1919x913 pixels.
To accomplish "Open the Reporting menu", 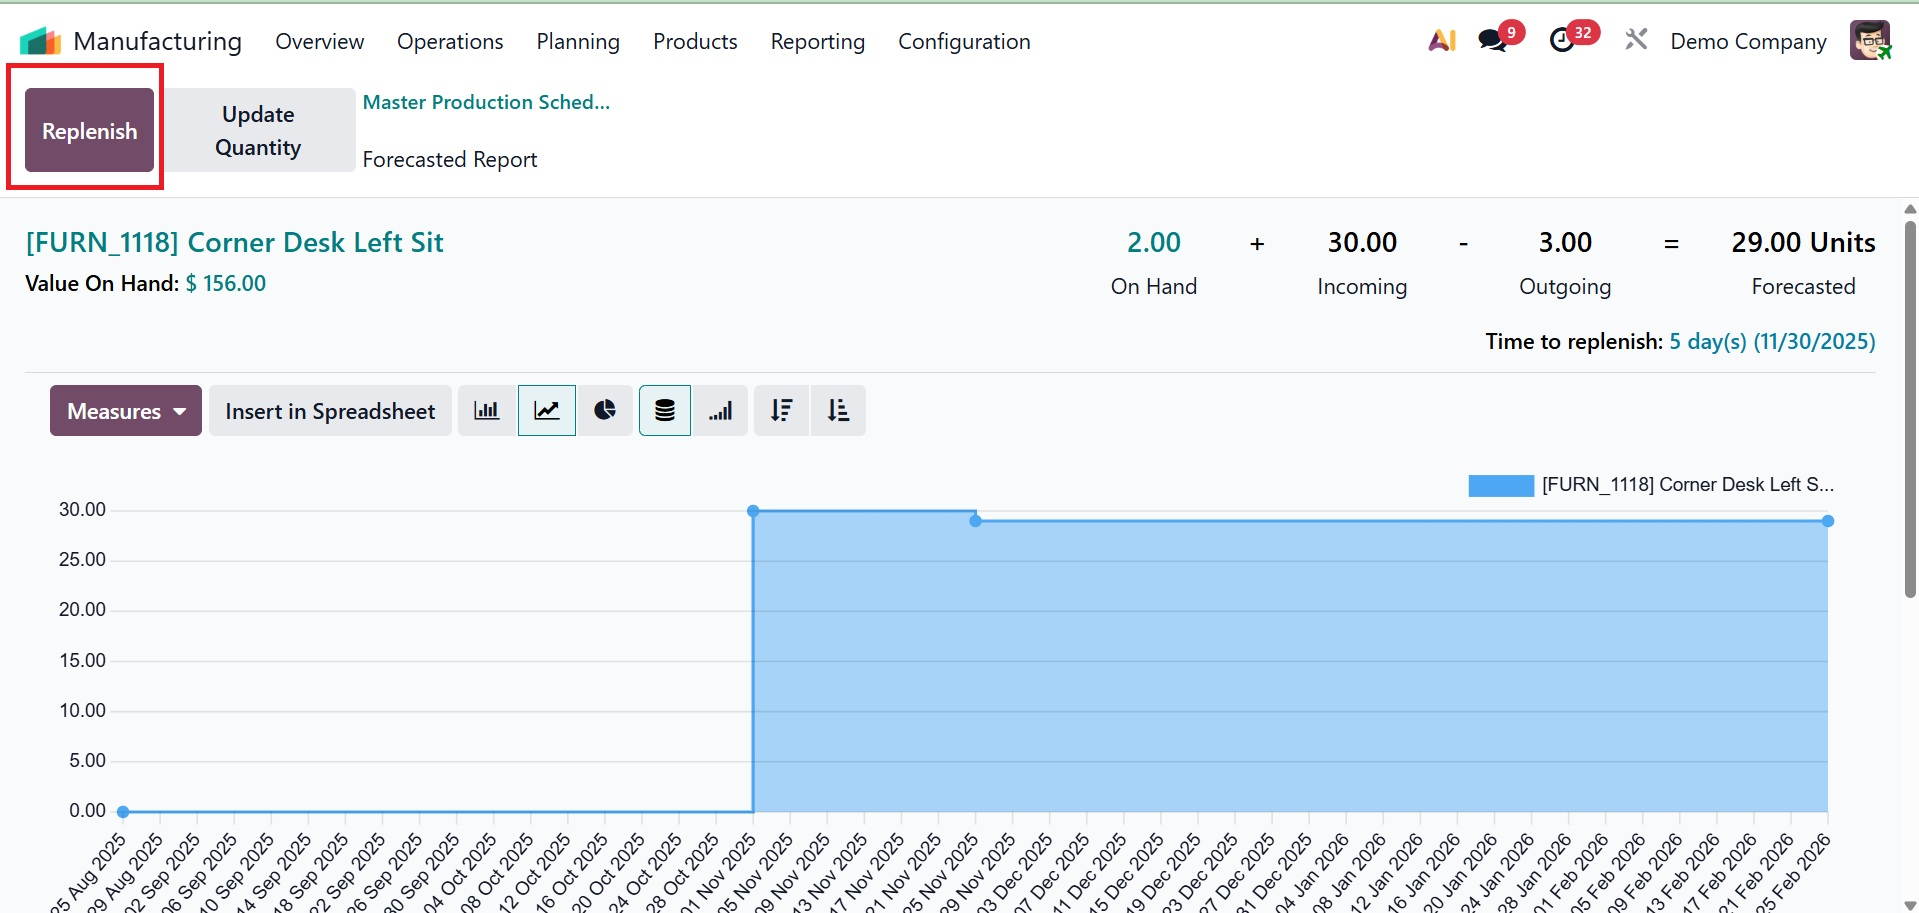I will click(x=817, y=41).
